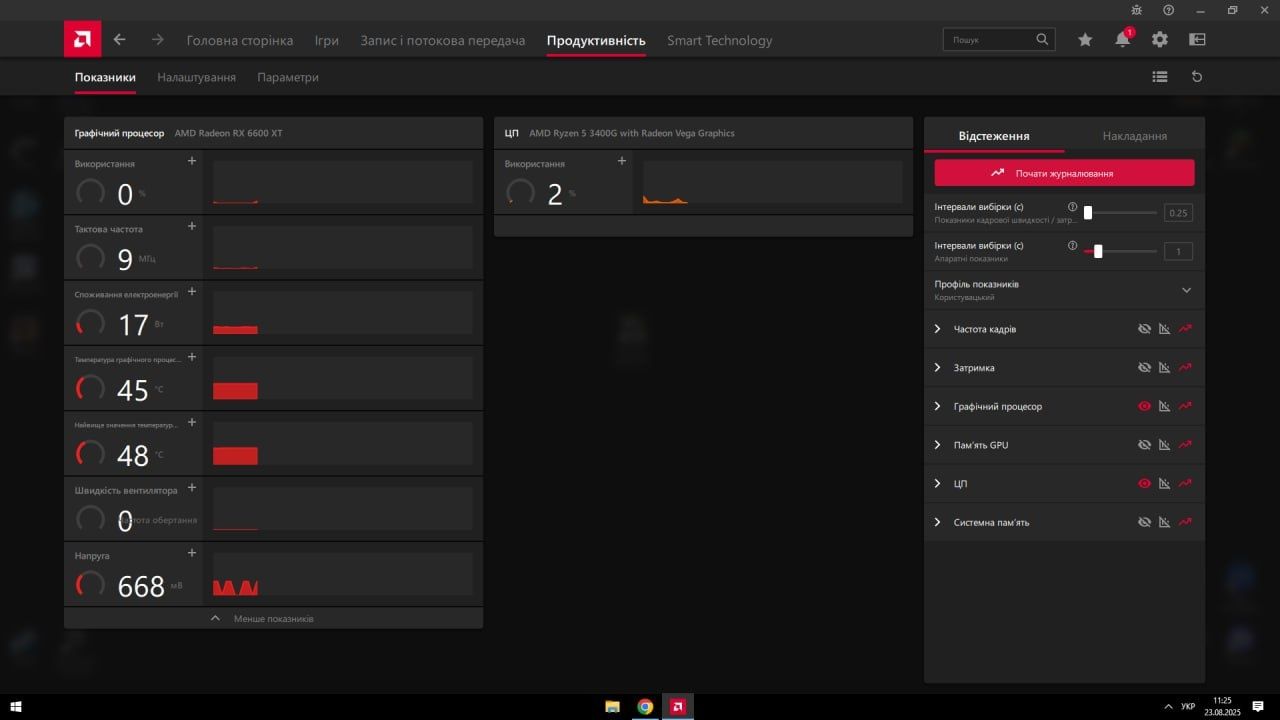Switch to Налаштування subtab
The height and width of the screenshot is (720, 1280).
point(197,77)
